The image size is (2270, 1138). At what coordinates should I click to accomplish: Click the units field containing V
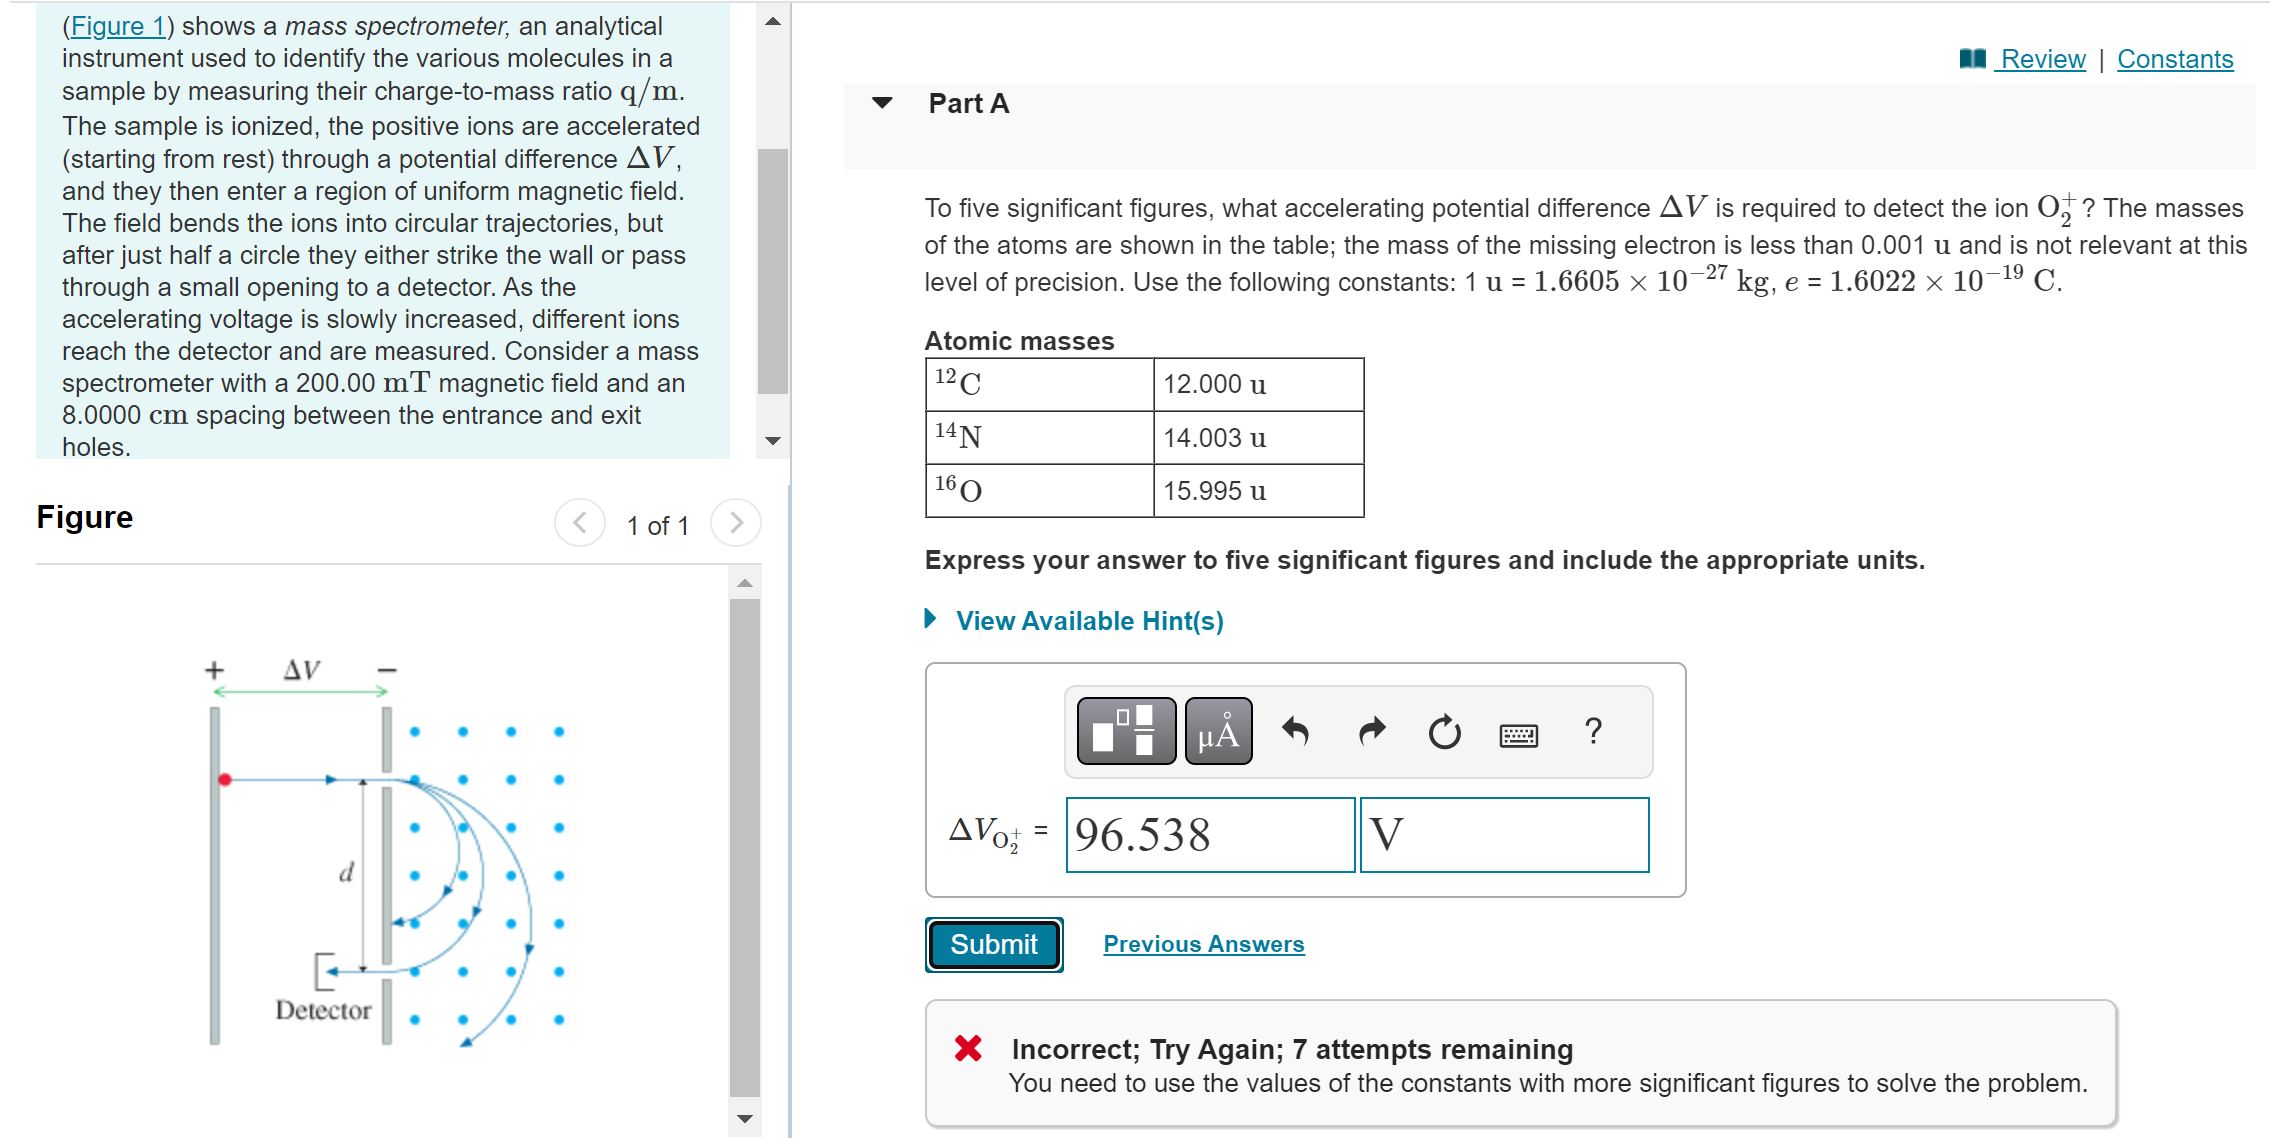1504,835
